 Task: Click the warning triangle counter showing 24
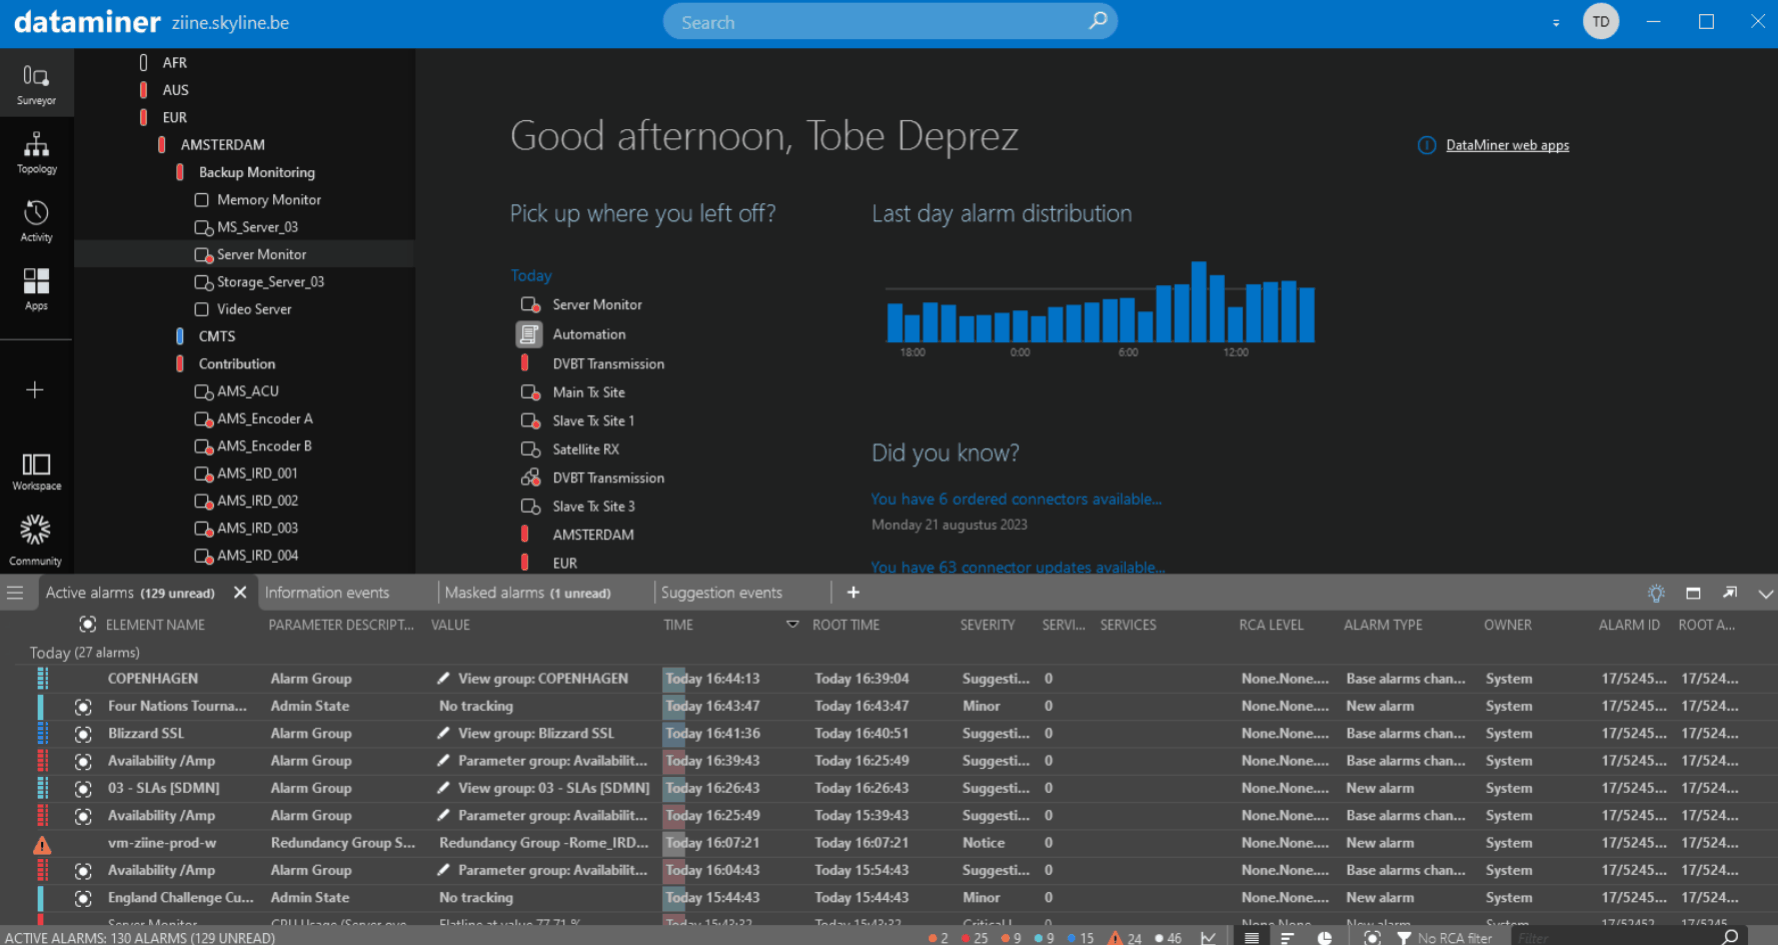pyautogui.click(x=1125, y=938)
